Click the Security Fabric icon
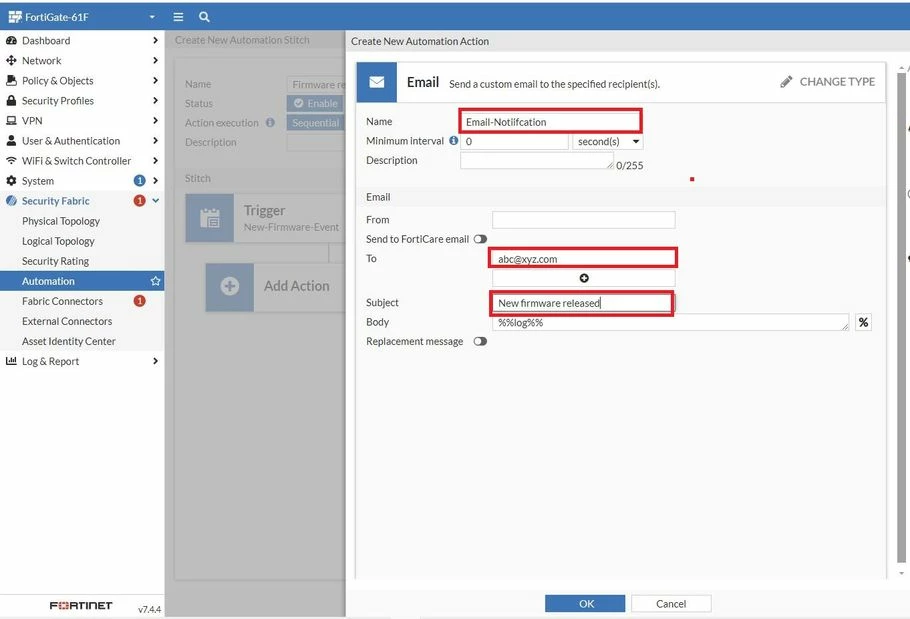The image size is (910, 619). [x=11, y=201]
